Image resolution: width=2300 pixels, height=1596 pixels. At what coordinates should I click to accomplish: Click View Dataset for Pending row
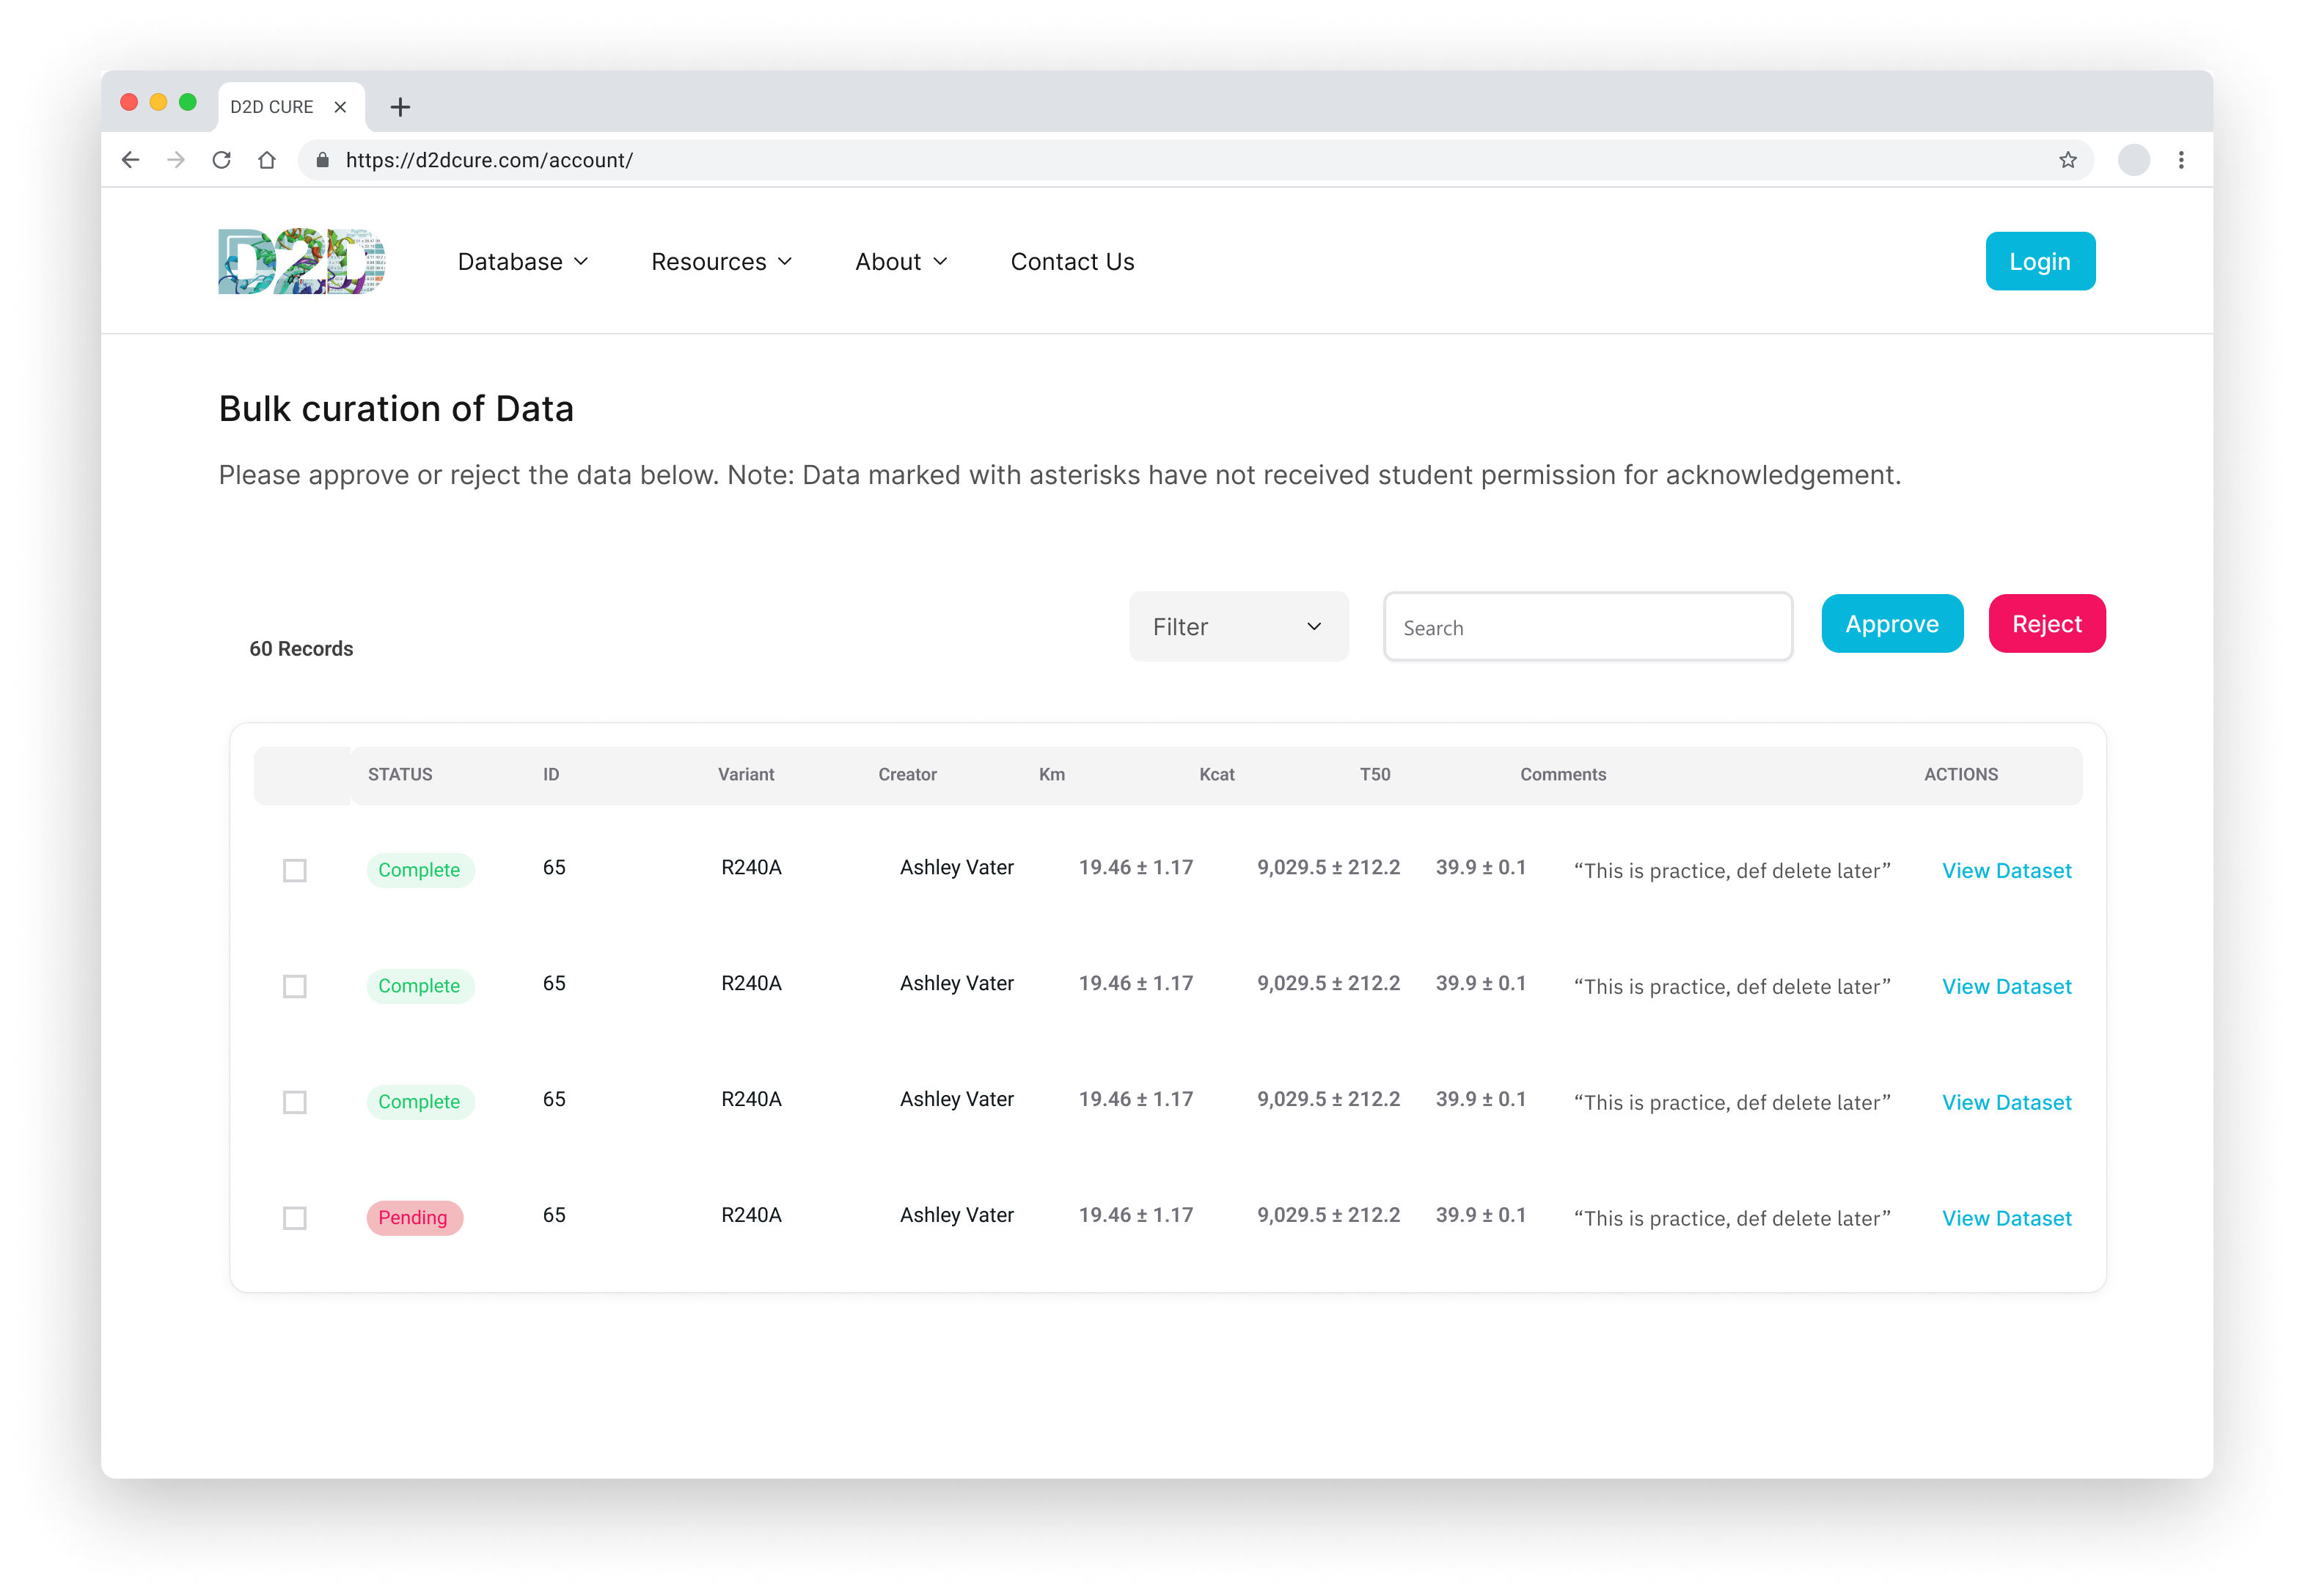coord(2006,1218)
